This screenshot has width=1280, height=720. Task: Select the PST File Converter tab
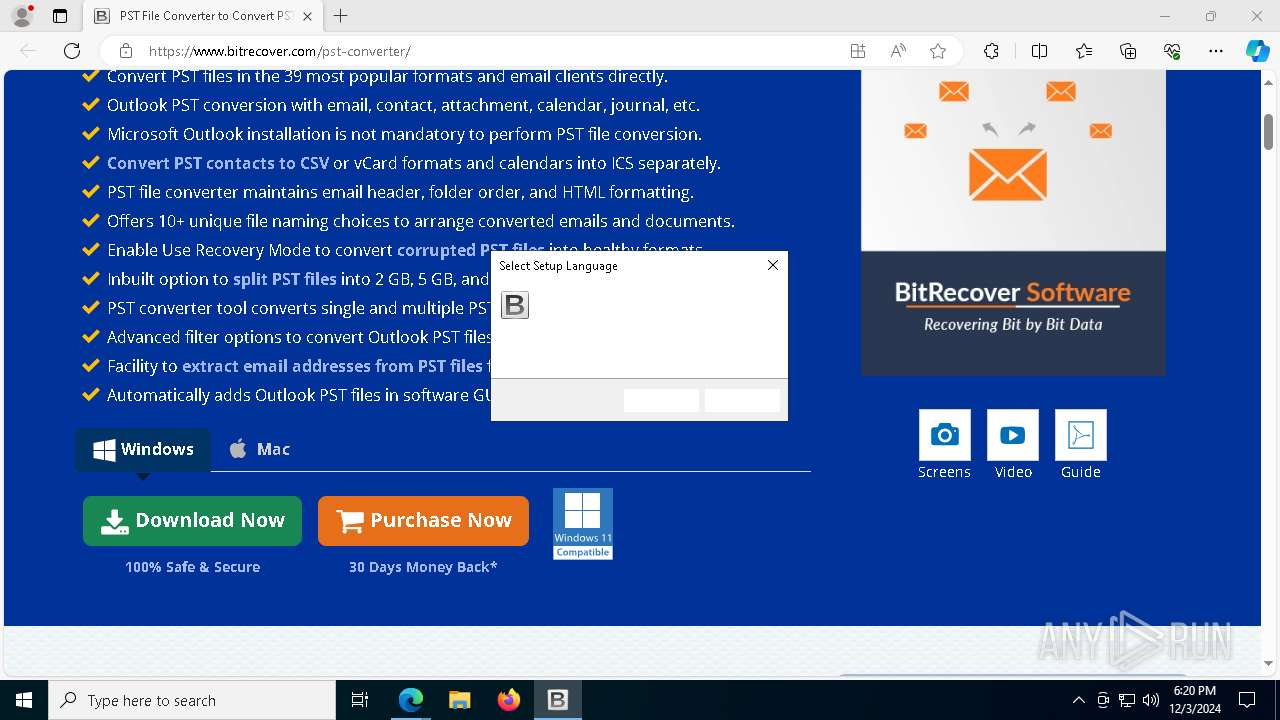tap(203, 16)
